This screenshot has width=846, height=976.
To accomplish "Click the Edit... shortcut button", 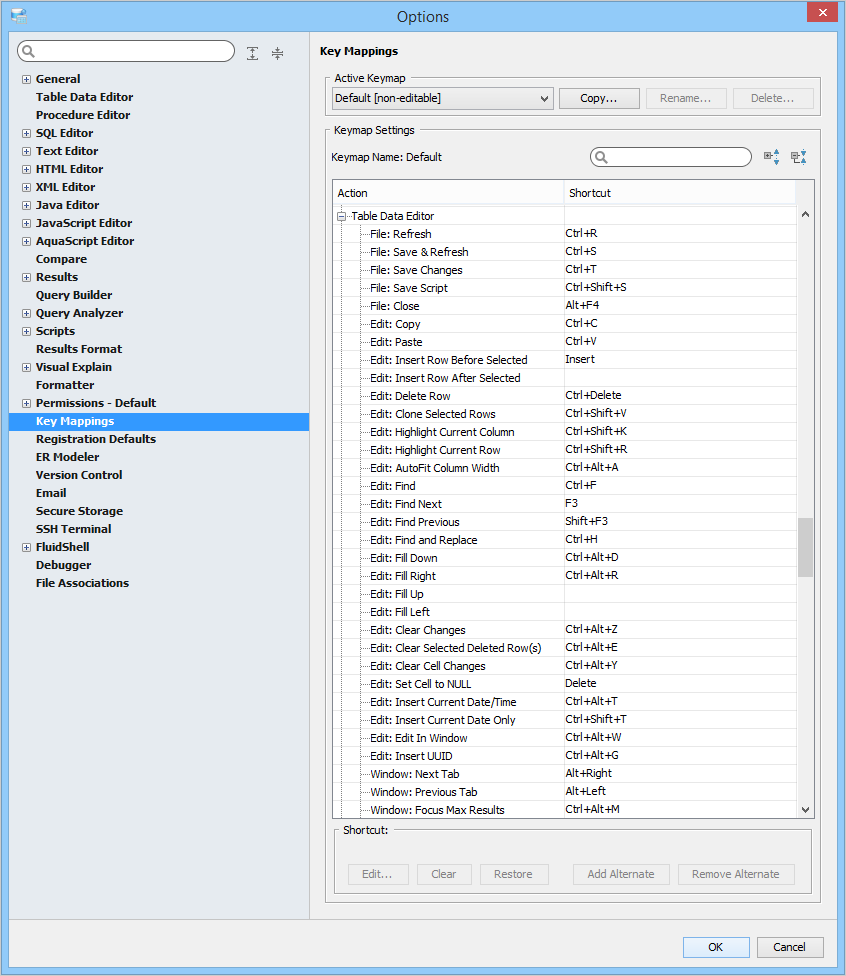I will 378,875.
